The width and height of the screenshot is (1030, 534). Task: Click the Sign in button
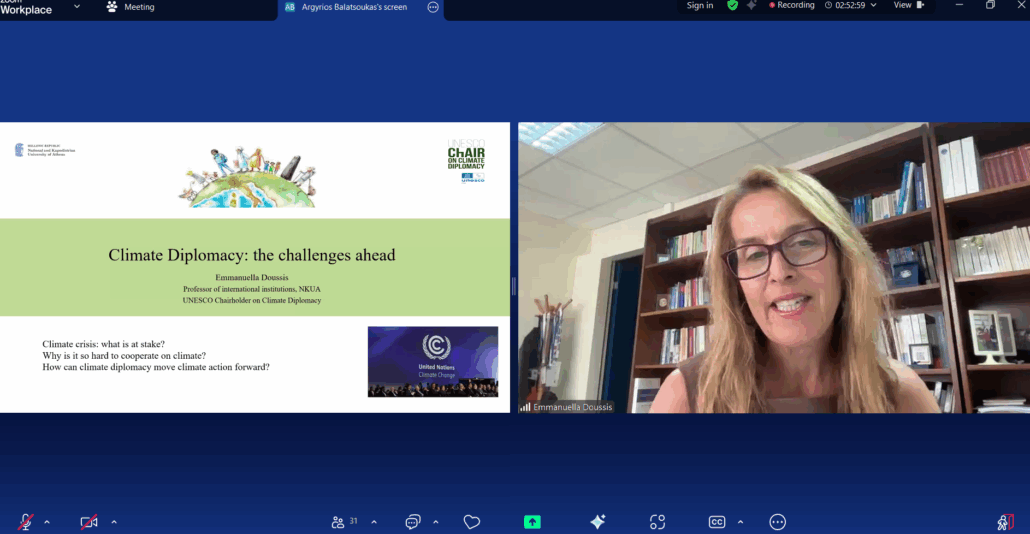pyautogui.click(x=700, y=6)
